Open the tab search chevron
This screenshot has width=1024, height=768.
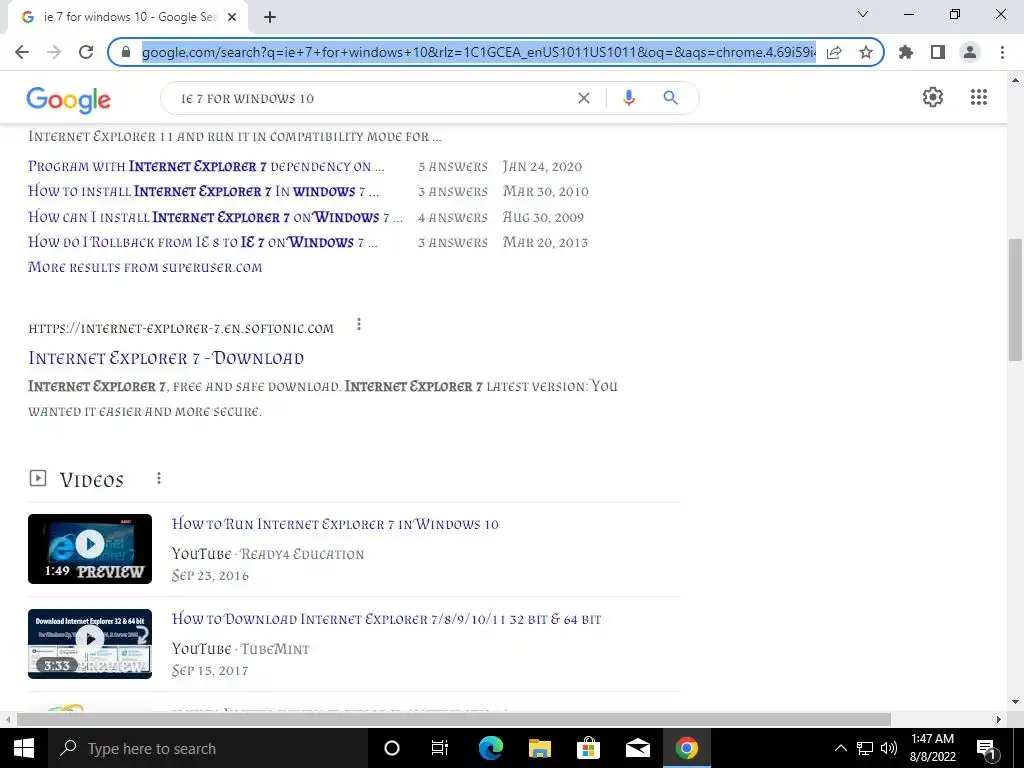863,14
